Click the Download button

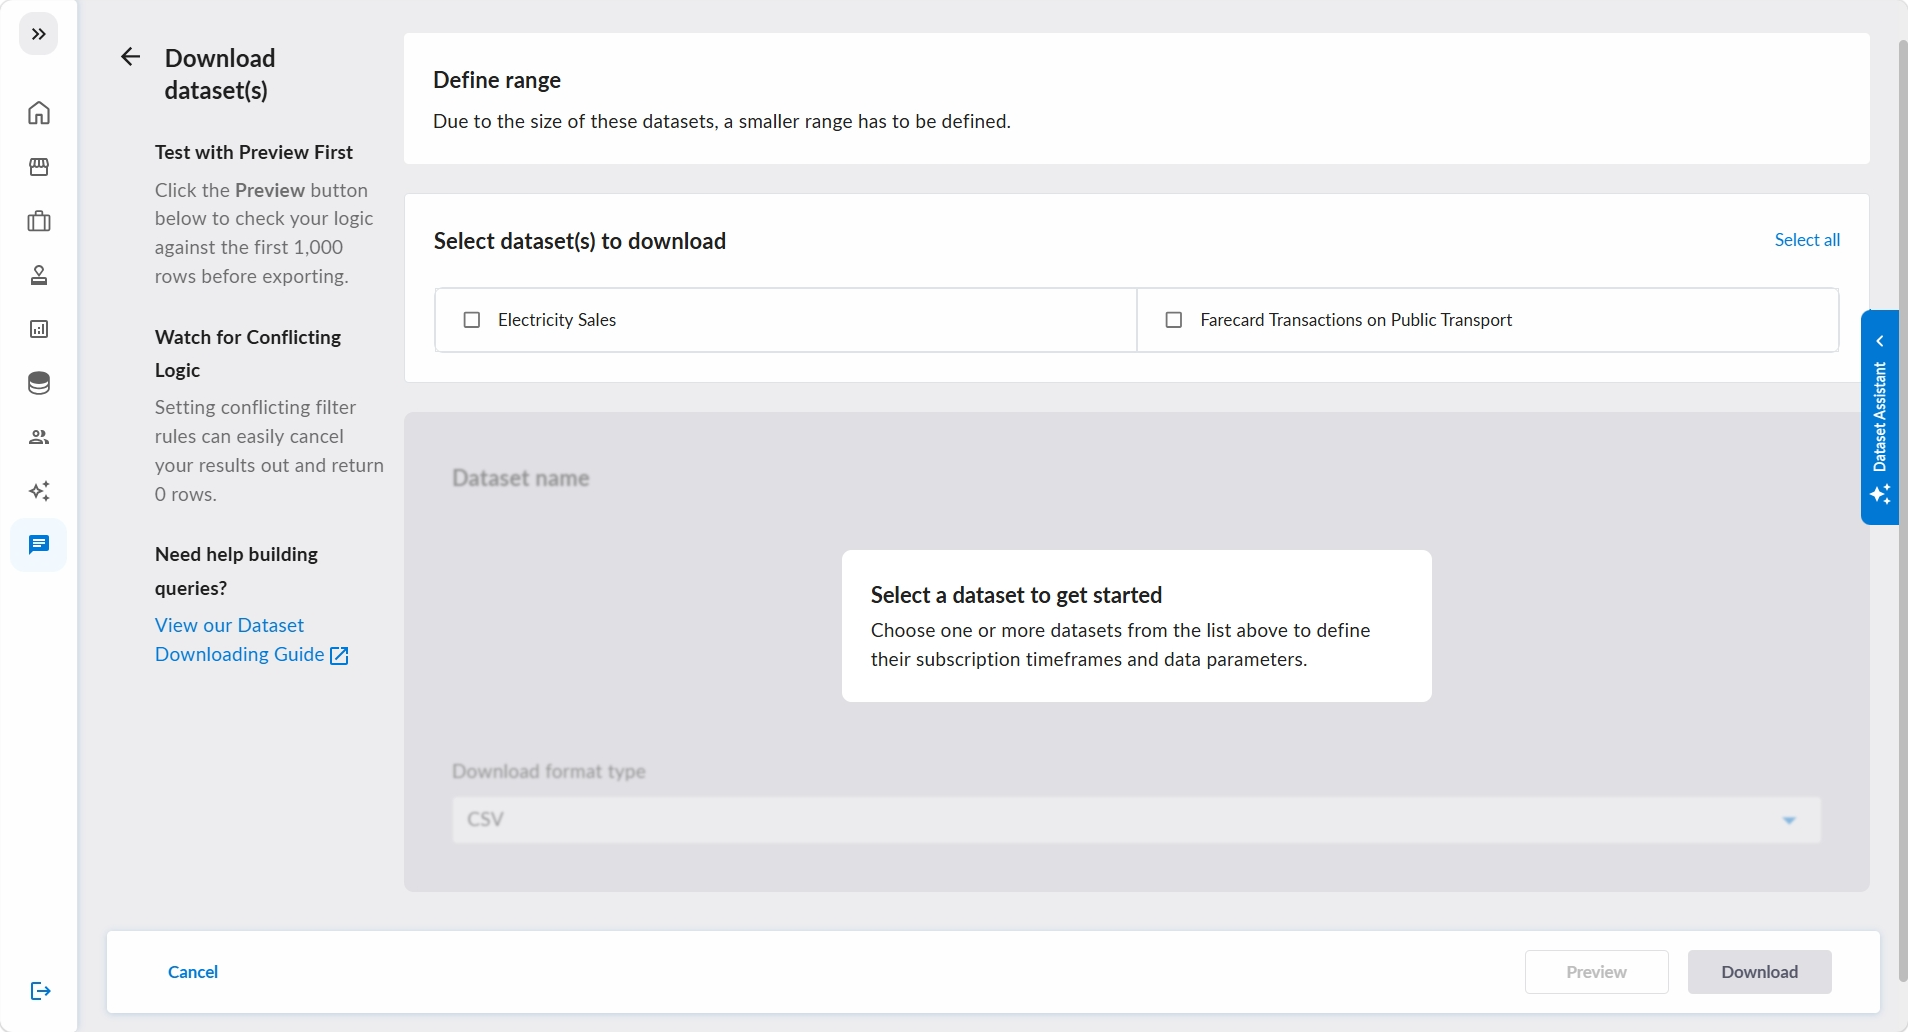coord(1759,972)
